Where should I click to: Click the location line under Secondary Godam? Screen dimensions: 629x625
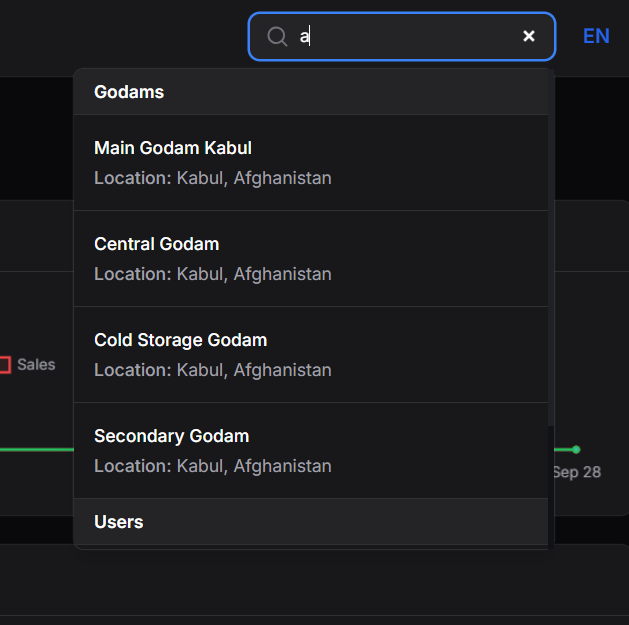point(213,466)
